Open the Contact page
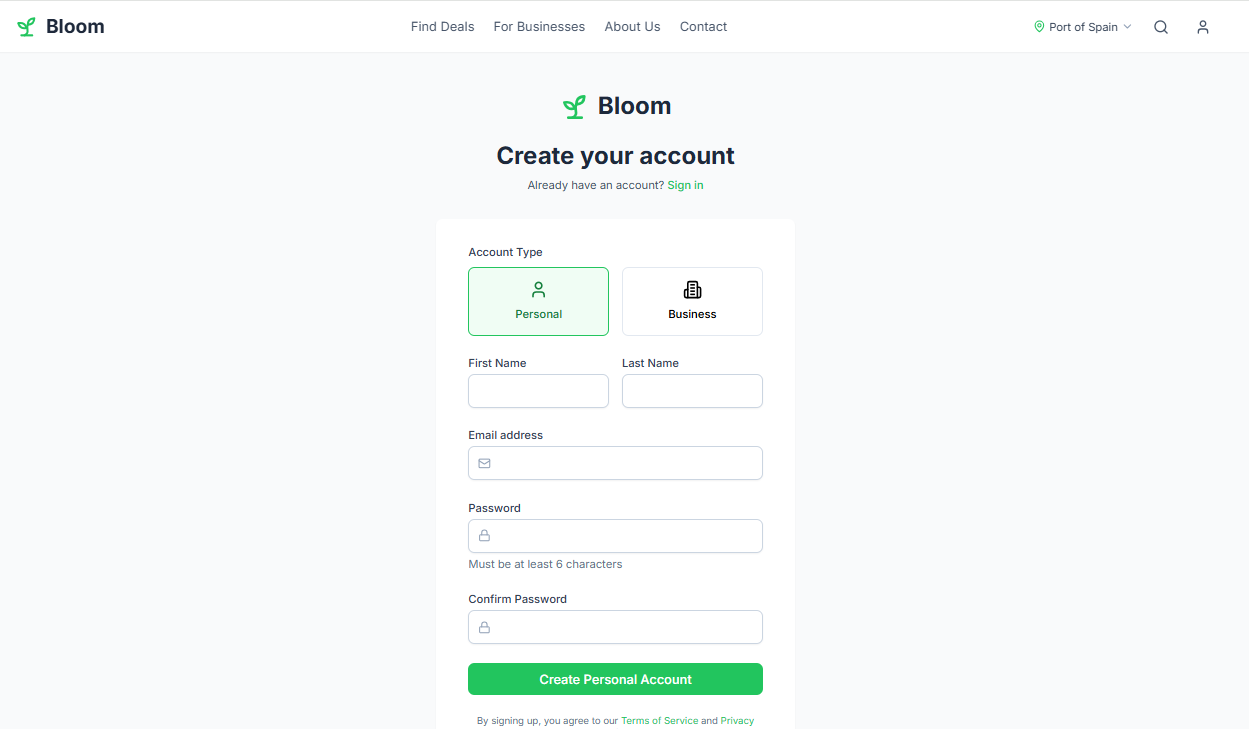 coord(703,27)
